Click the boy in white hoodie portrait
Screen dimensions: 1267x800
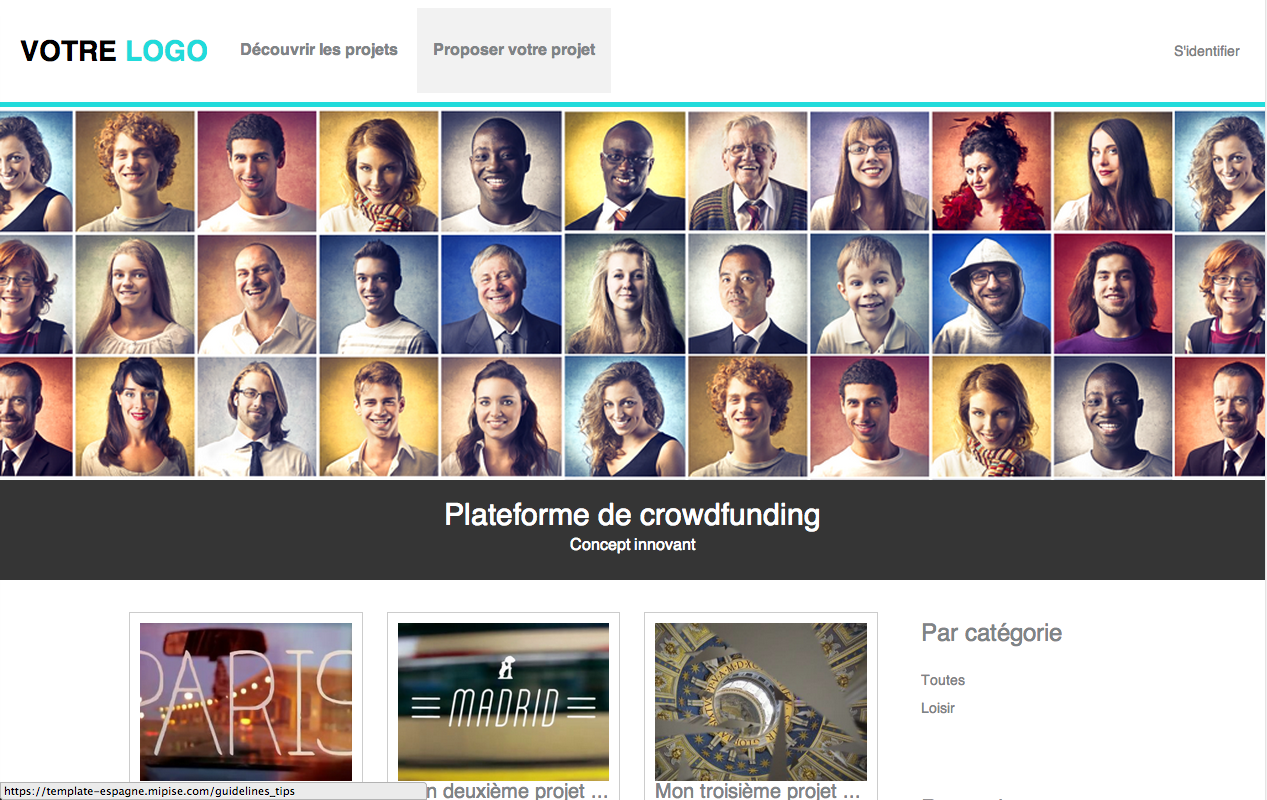click(x=991, y=294)
